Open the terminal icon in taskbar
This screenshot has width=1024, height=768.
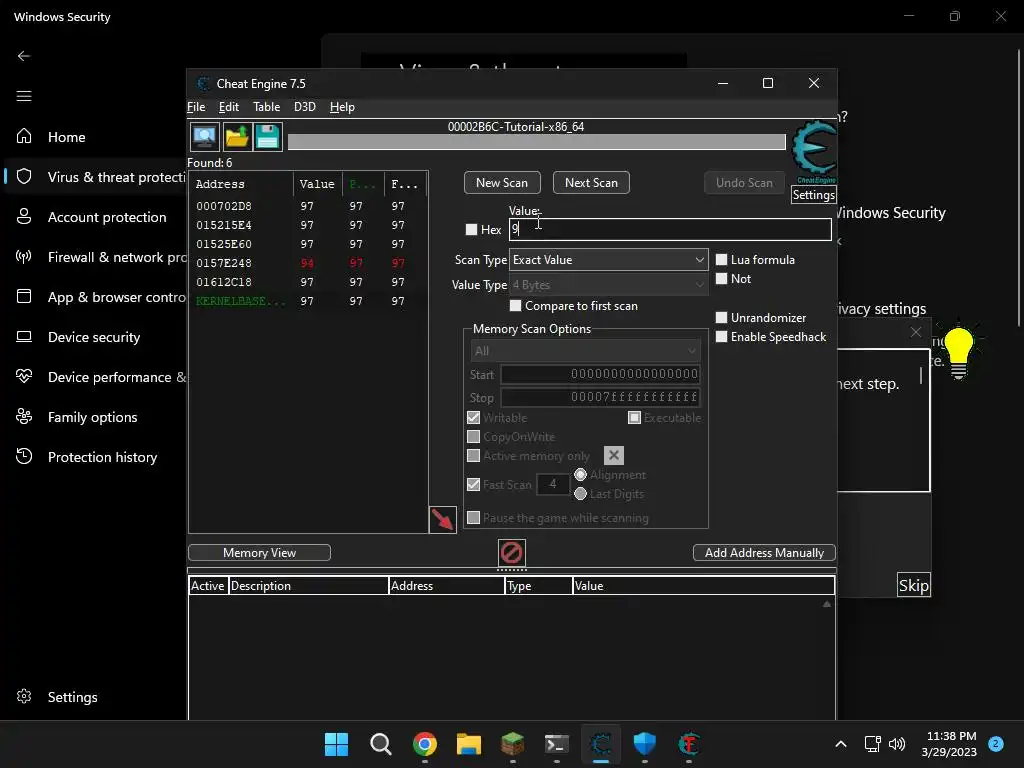tap(556, 744)
